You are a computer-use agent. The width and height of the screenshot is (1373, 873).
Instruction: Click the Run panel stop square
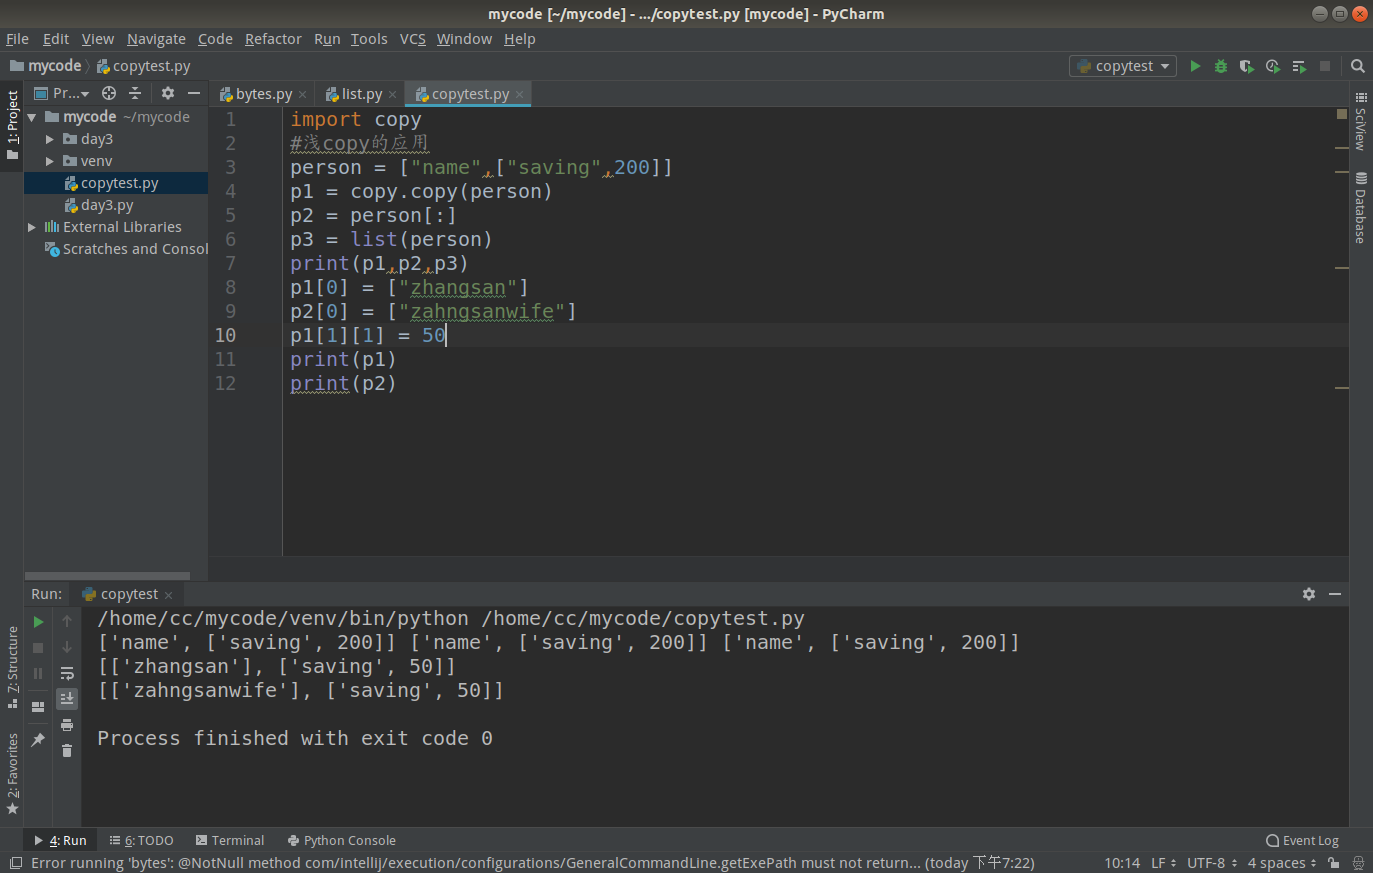coord(39,648)
